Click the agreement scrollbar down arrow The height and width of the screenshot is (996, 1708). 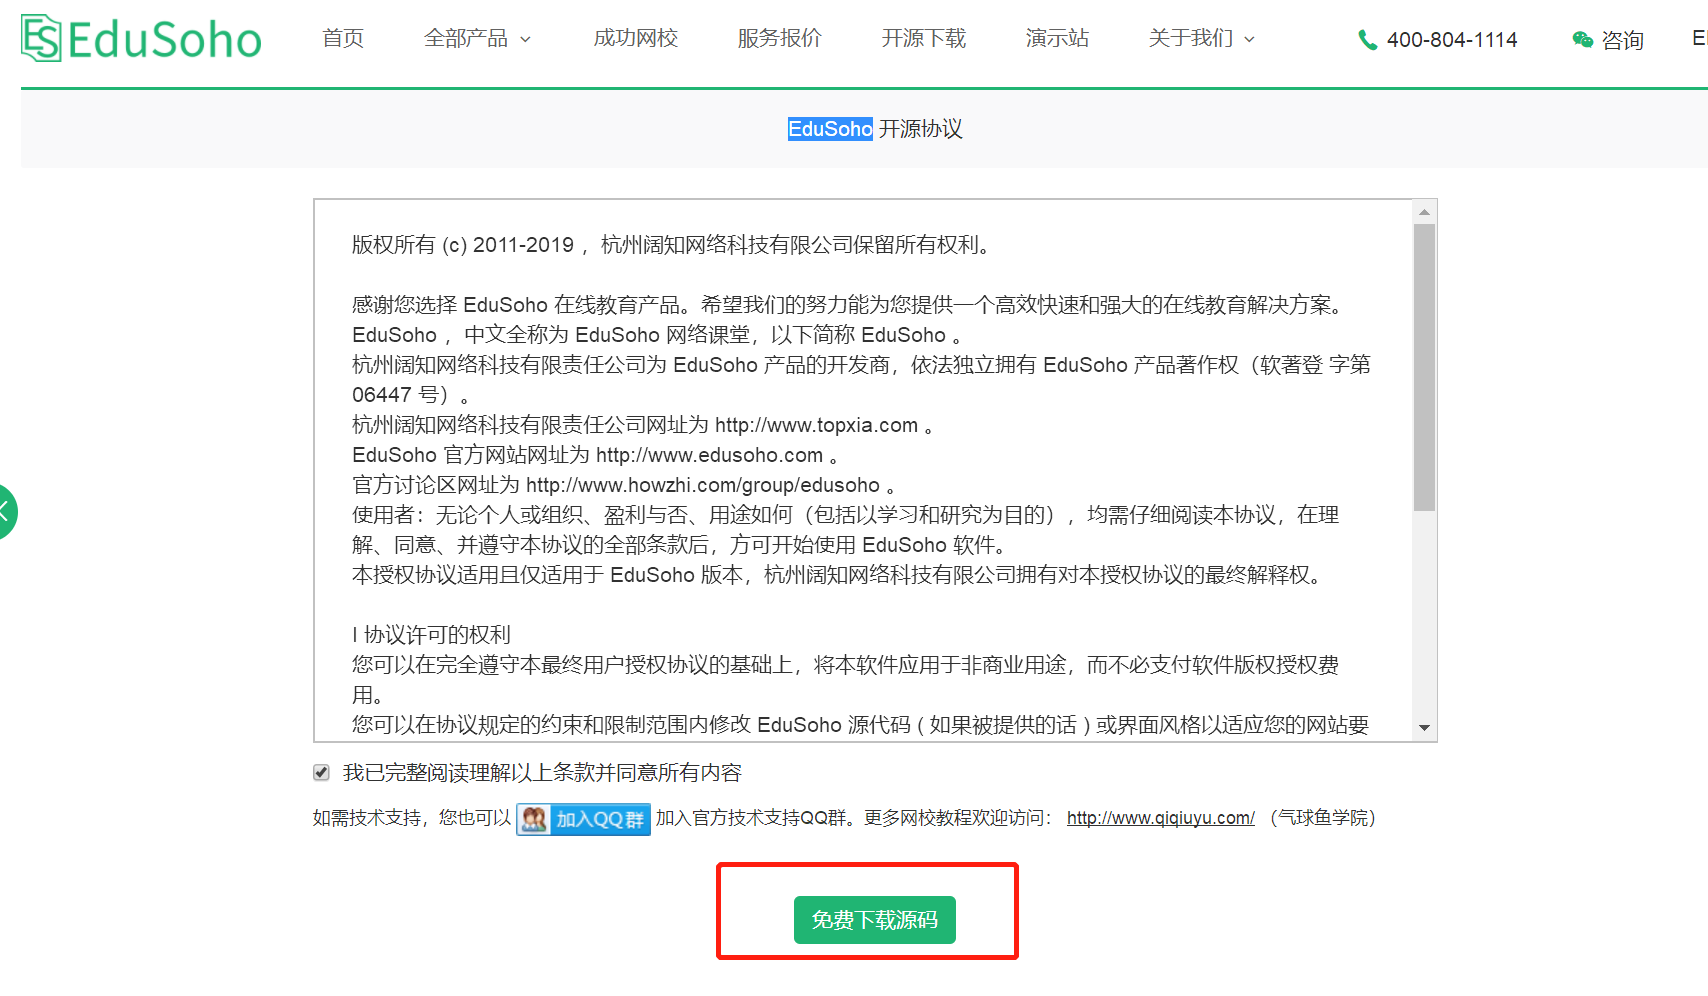[1425, 728]
